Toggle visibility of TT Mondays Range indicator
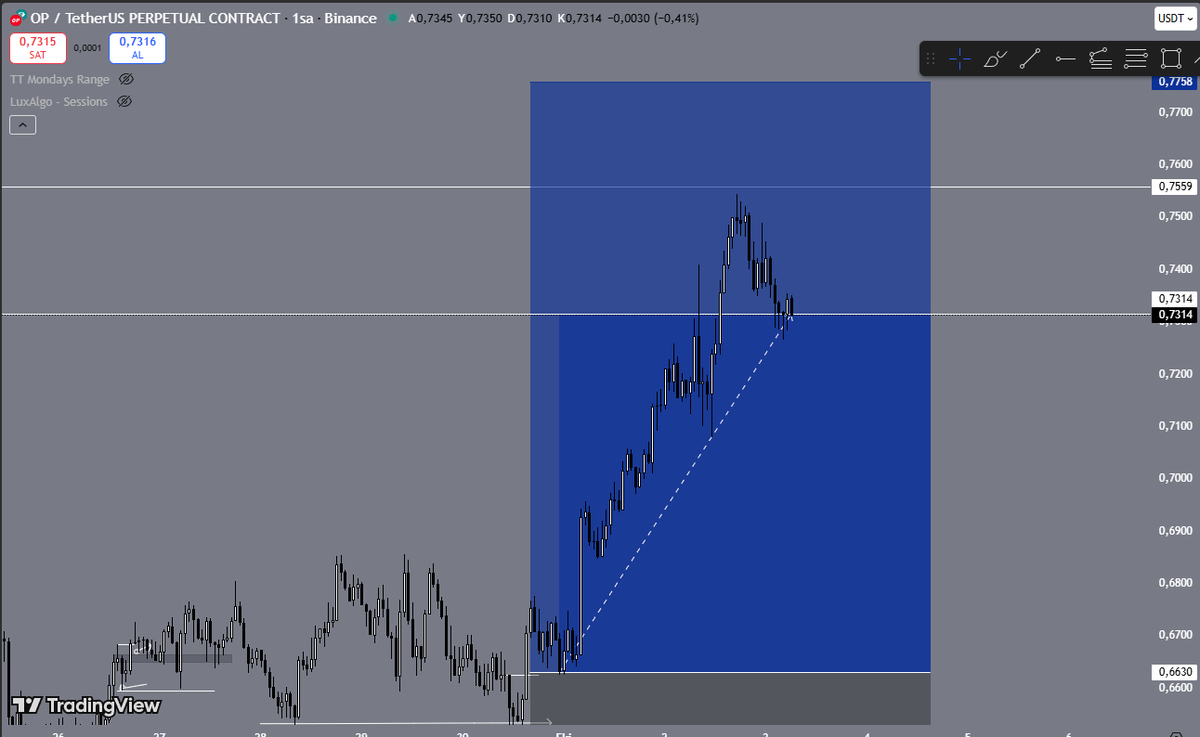The image size is (1200, 737). pos(126,79)
